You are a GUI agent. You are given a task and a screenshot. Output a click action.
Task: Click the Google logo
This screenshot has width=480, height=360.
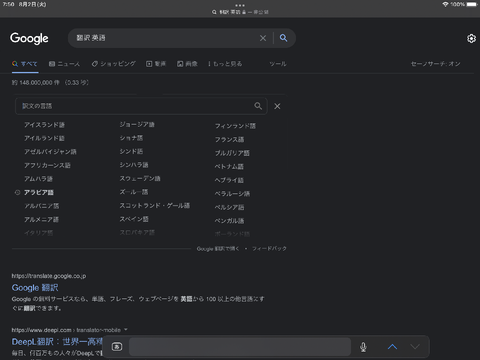tap(29, 38)
